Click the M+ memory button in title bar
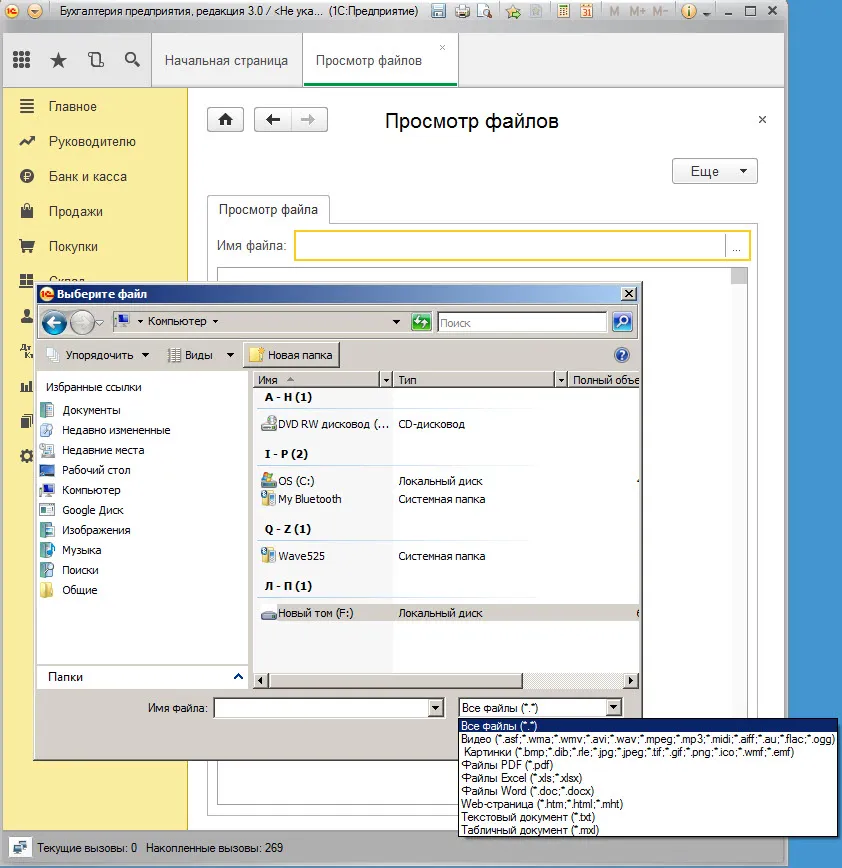Image resolution: width=842 pixels, height=868 pixels. [637, 11]
